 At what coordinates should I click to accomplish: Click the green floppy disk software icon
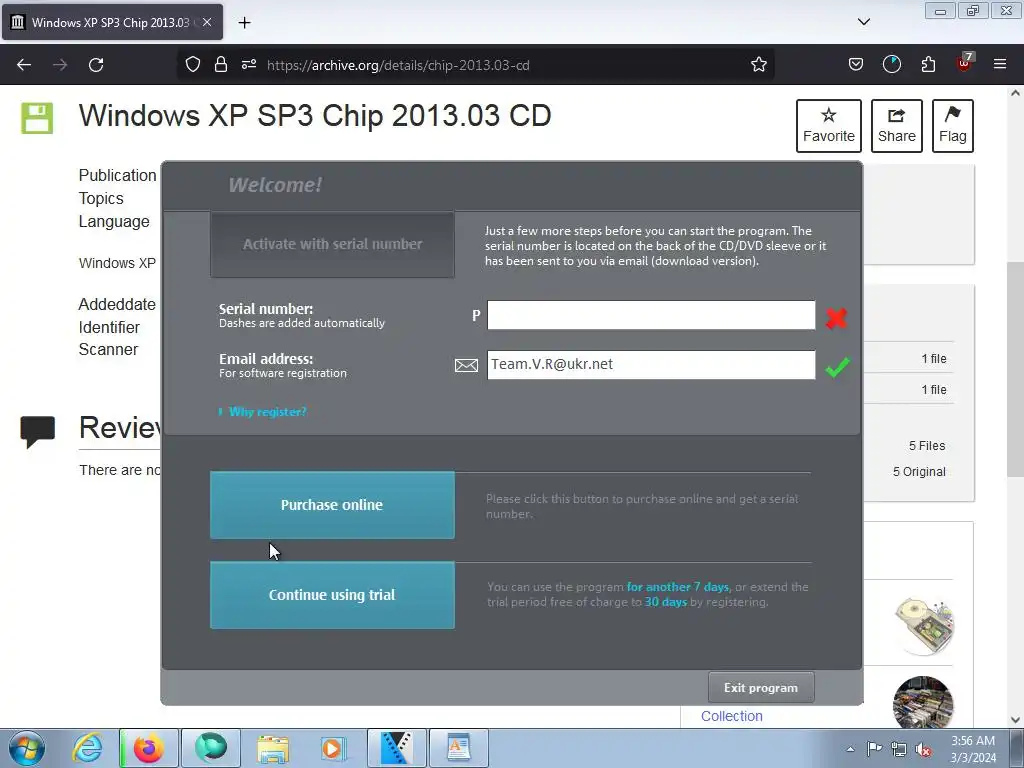37,118
